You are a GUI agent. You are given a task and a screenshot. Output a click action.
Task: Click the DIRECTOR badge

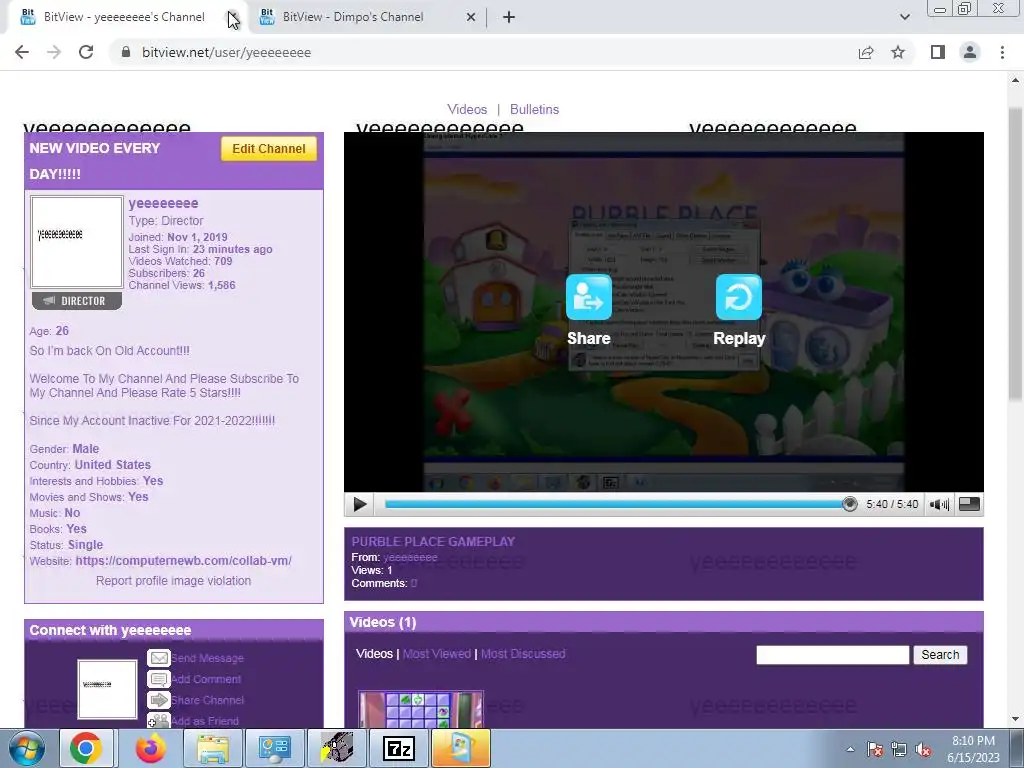(x=77, y=301)
